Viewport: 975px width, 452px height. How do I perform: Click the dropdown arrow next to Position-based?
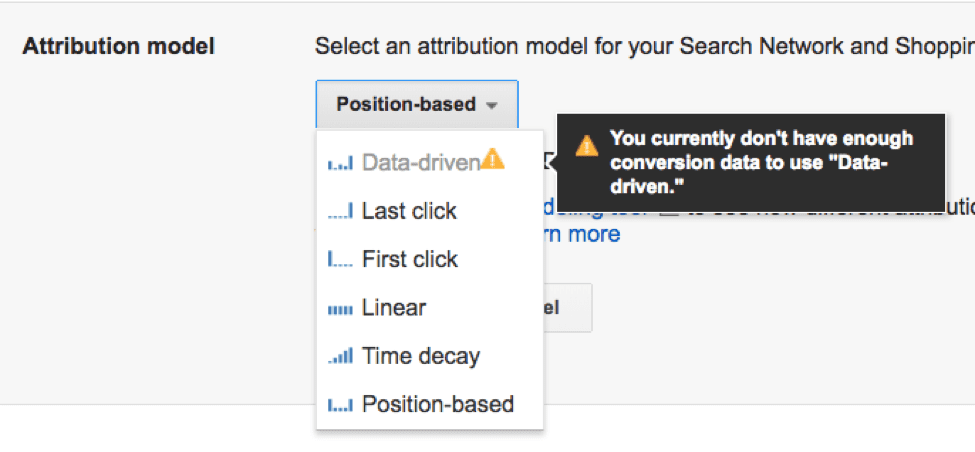(x=491, y=106)
